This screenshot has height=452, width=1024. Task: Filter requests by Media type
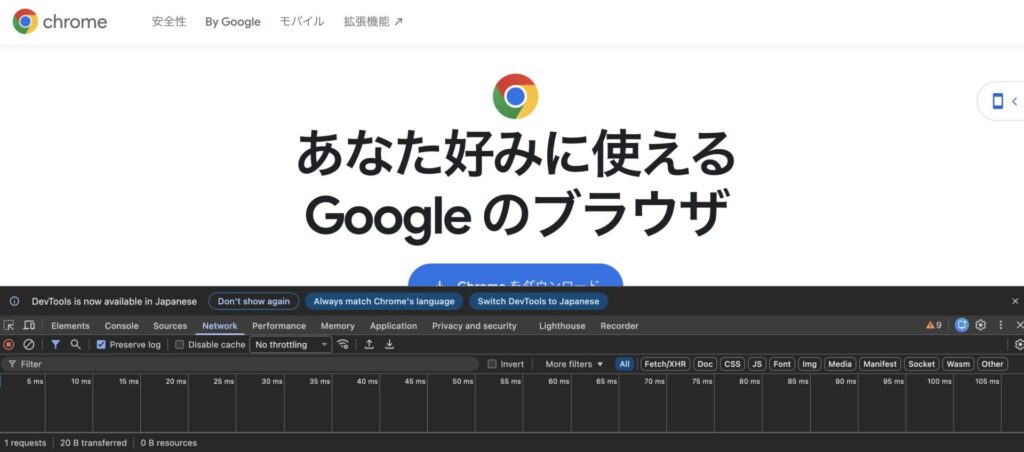[x=840, y=364]
